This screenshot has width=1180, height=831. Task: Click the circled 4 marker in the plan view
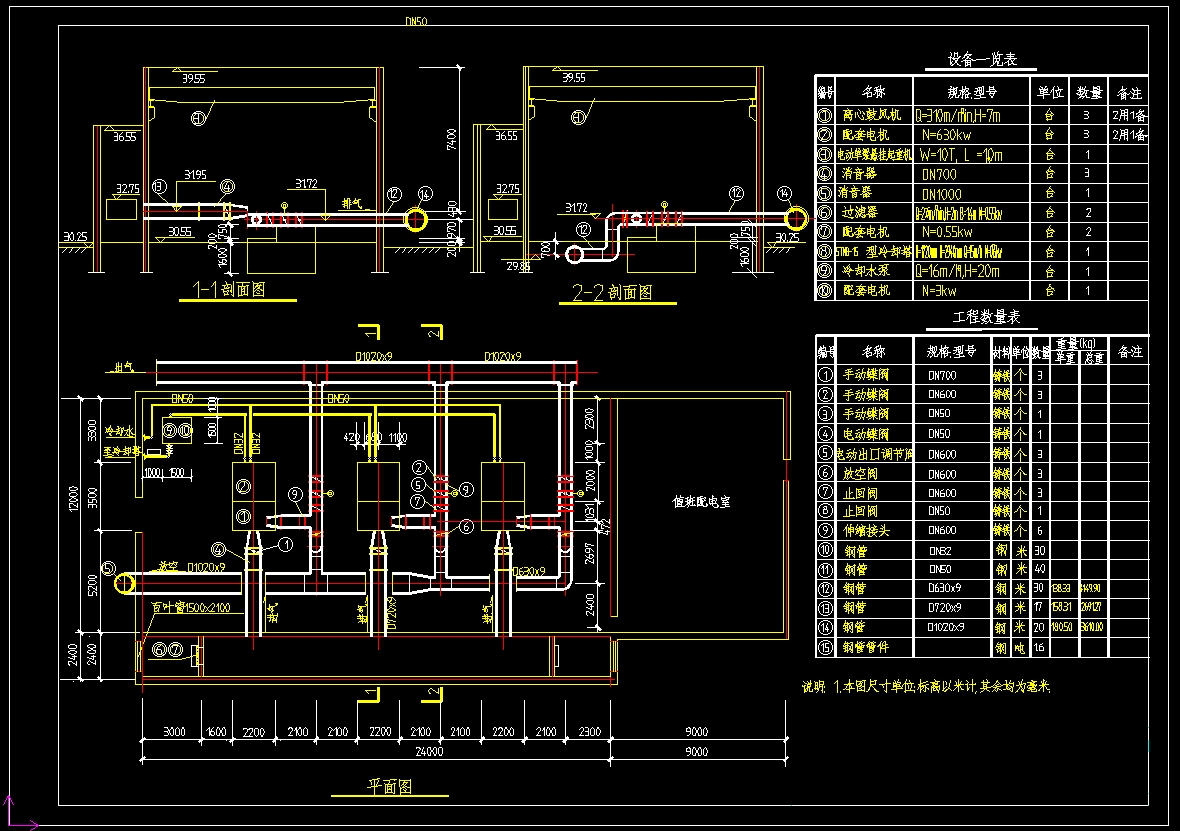[217, 548]
